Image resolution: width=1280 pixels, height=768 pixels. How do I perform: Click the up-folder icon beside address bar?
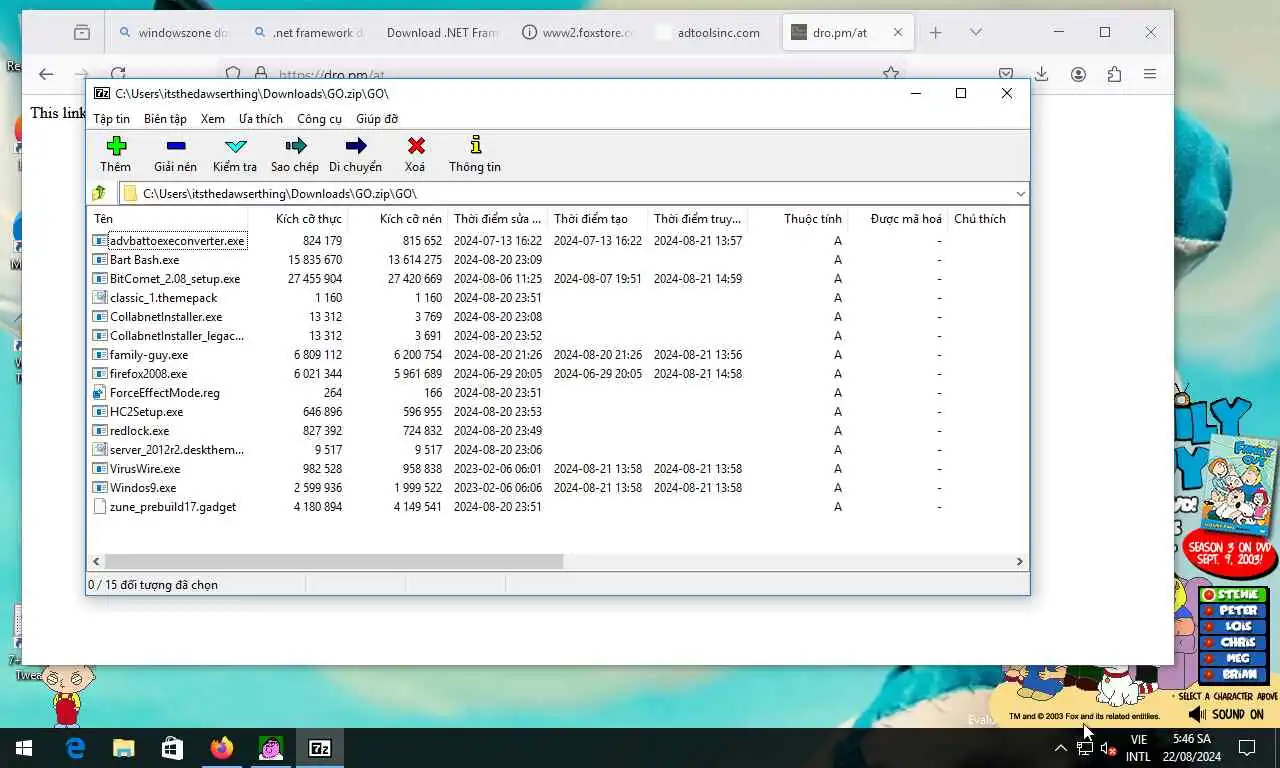click(99, 193)
